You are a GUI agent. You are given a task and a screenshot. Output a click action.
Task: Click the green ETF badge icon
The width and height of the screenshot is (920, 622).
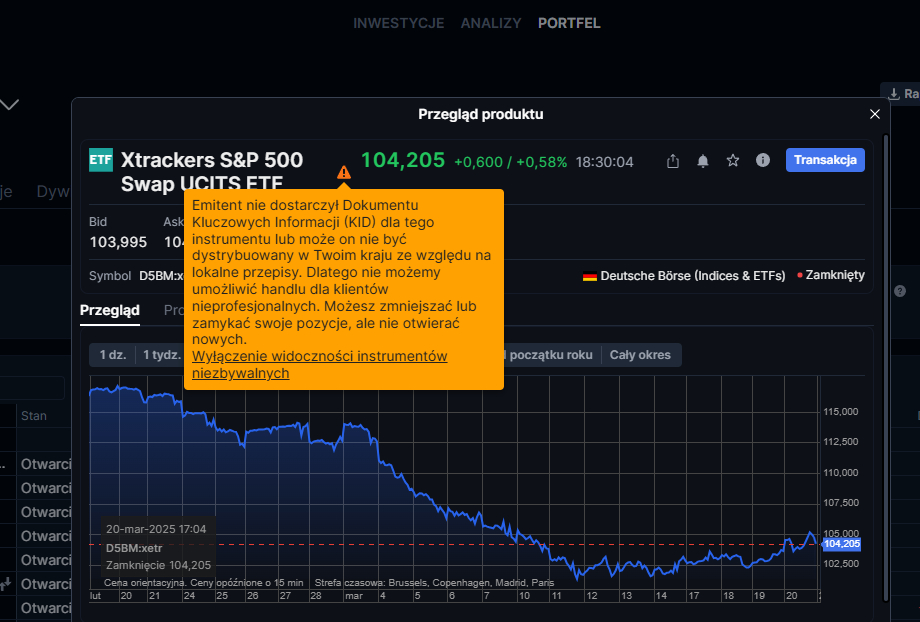point(101,160)
